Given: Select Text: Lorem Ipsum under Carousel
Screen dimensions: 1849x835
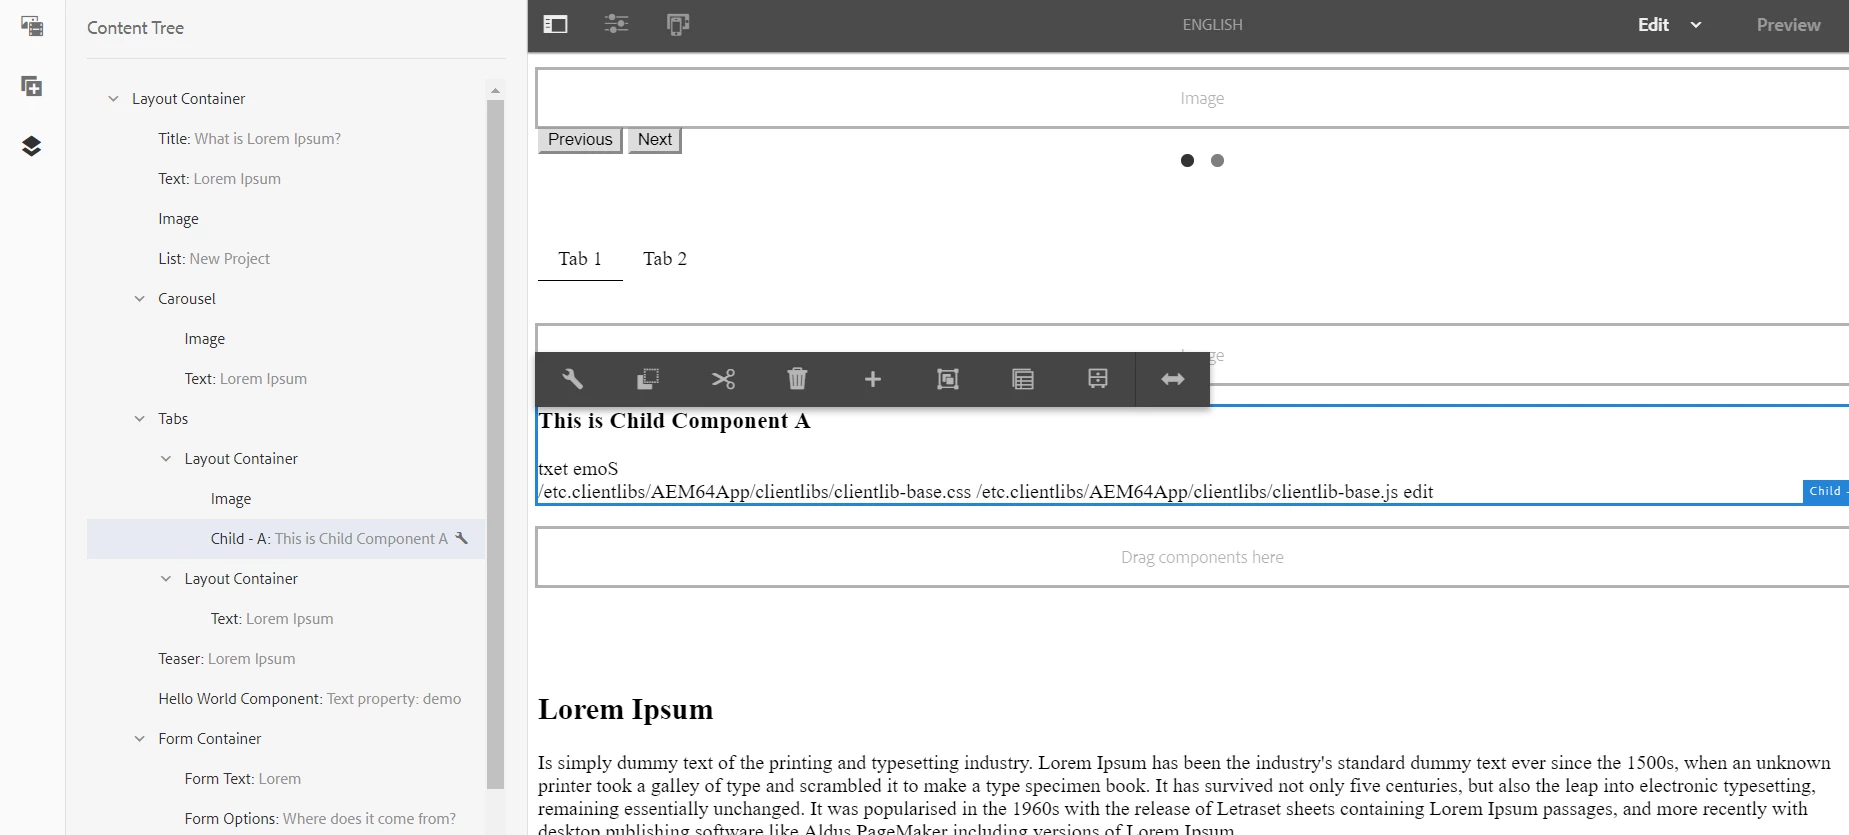Looking at the screenshot, I should click(286, 379).
